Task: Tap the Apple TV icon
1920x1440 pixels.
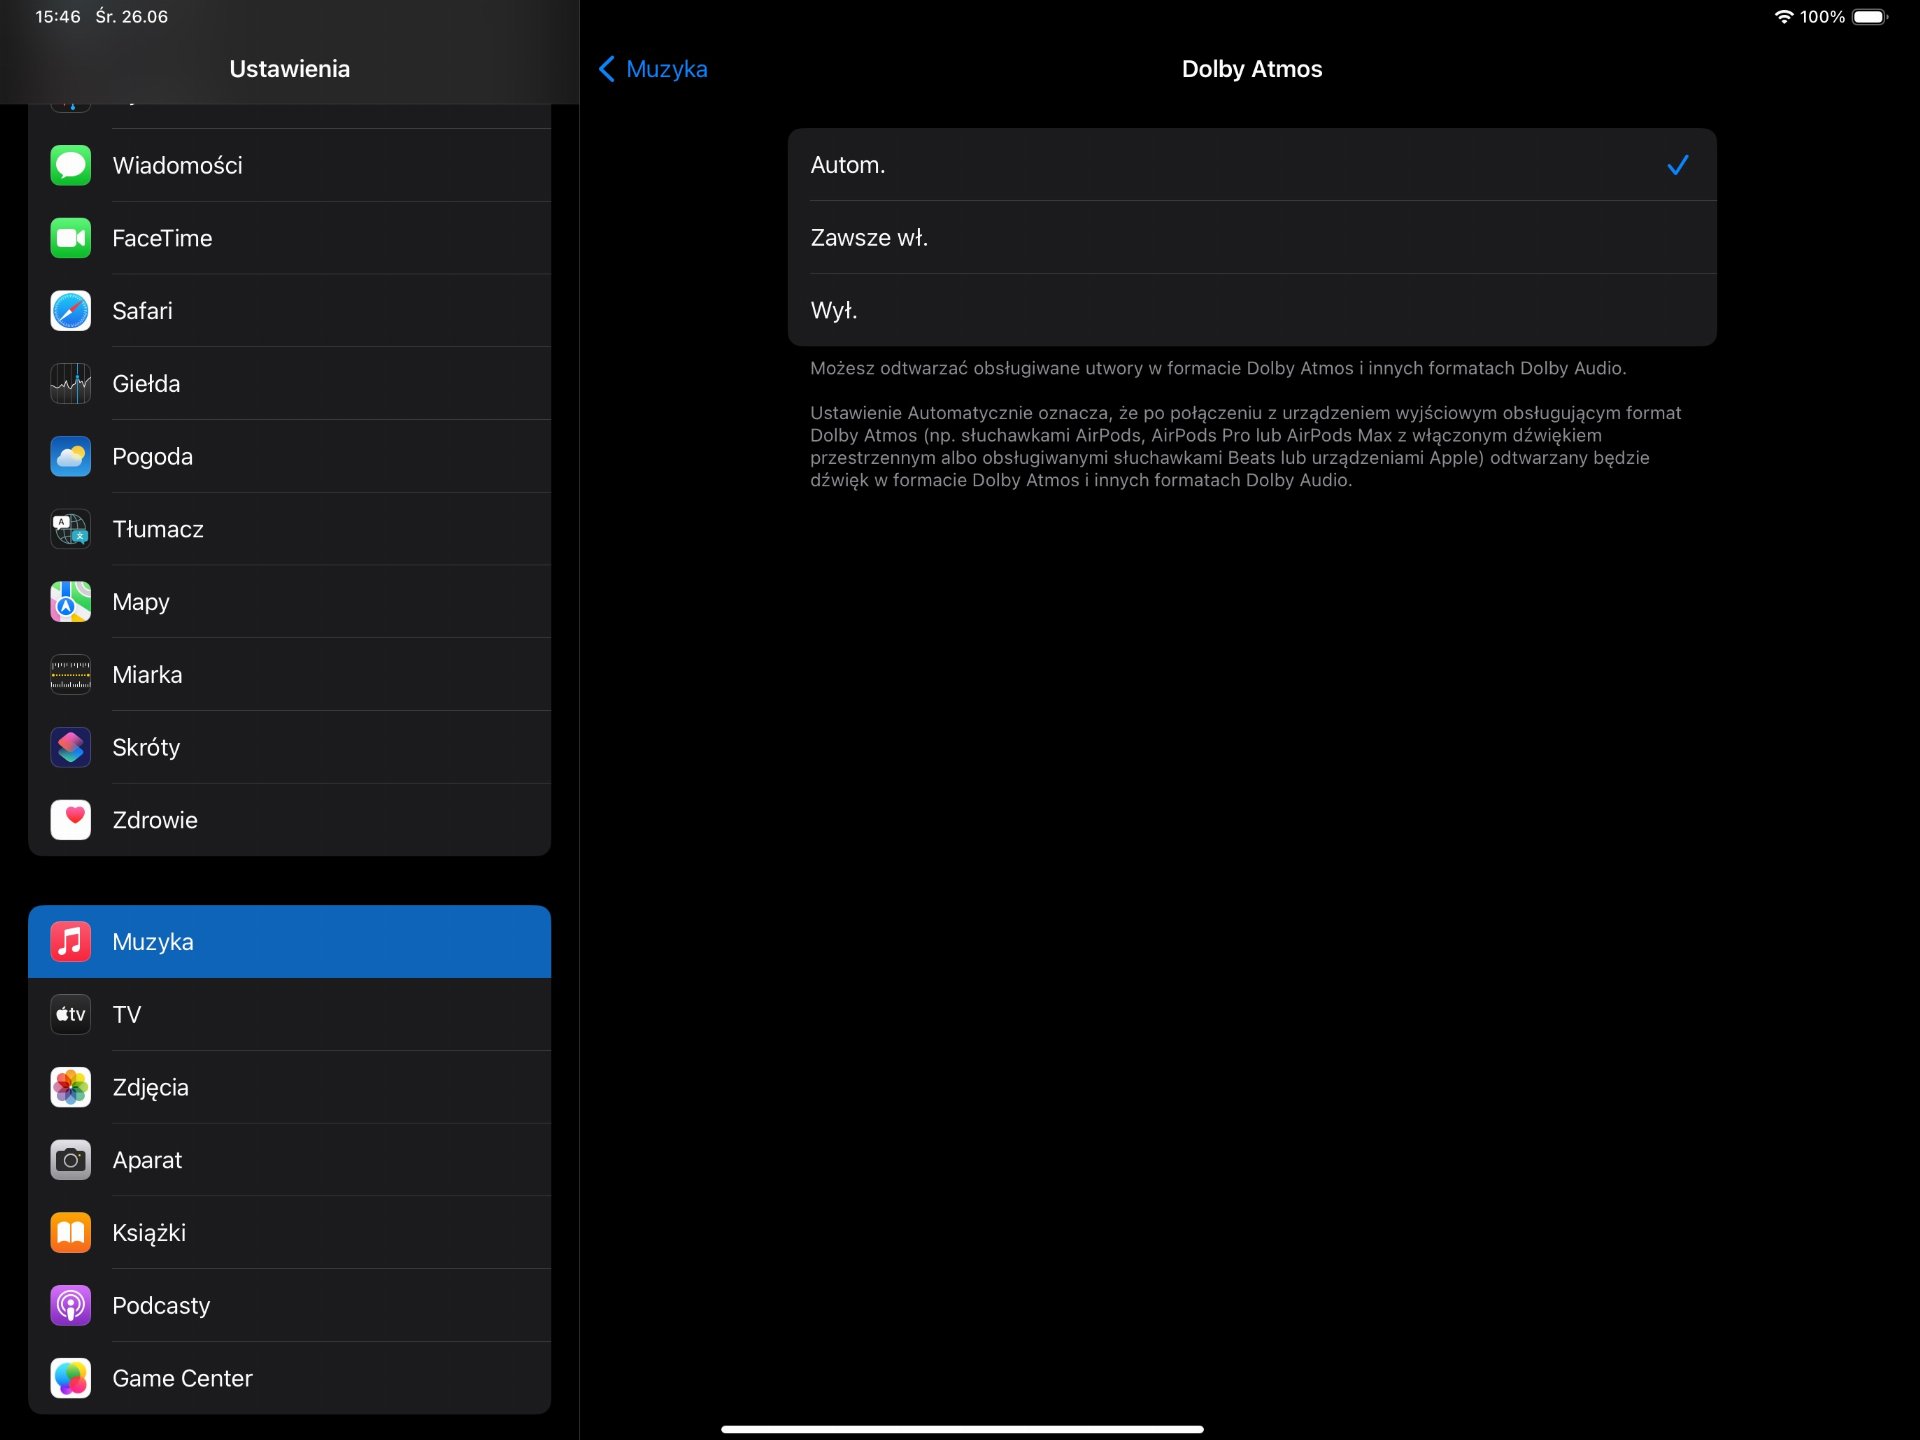Action: (71, 1014)
